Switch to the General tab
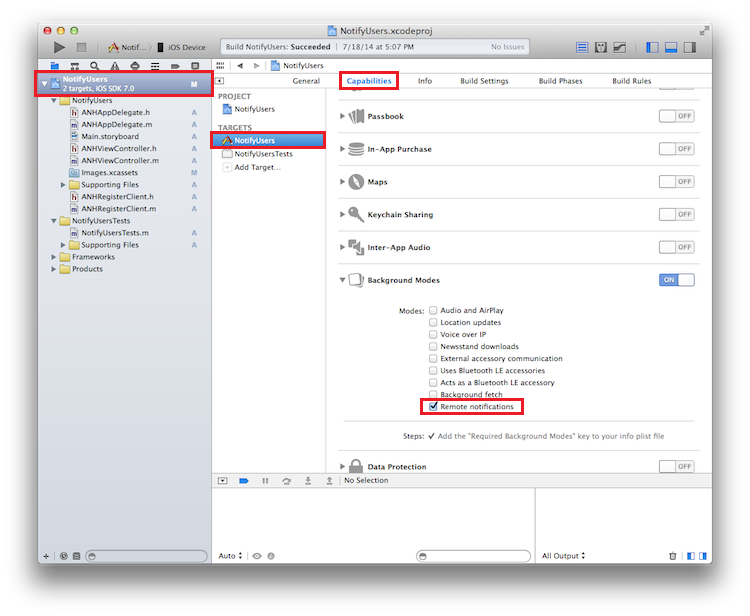The height and width of the screenshot is (616, 750). [x=306, y=81]
